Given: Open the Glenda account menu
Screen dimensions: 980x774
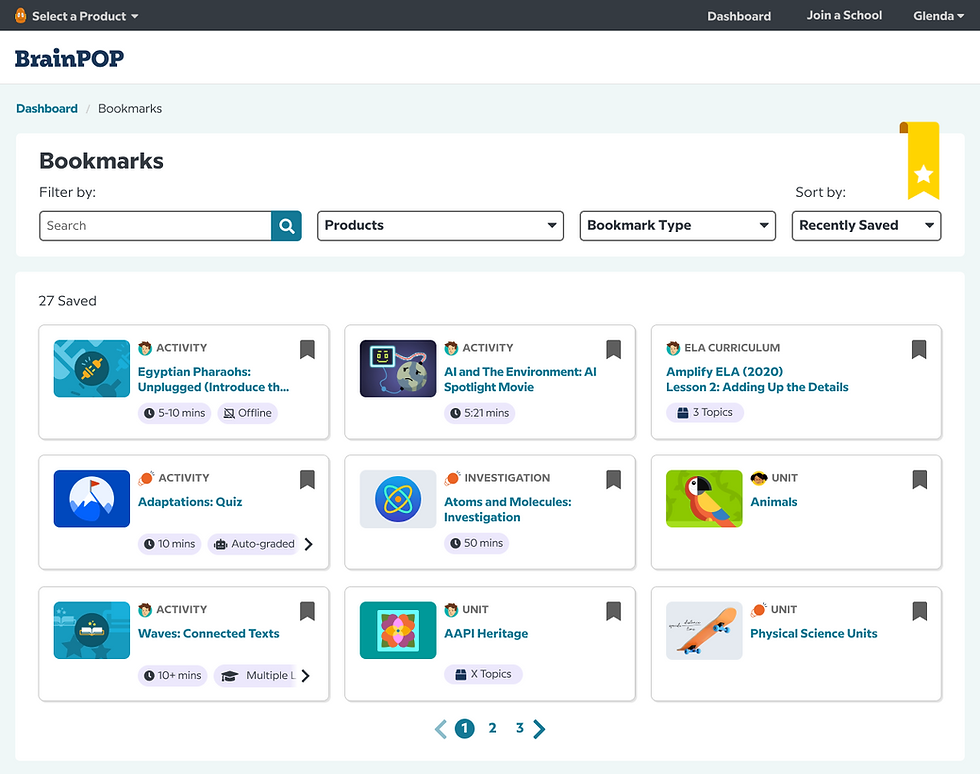Looking at the screenshot, I should pyautogui.click(x=938, y=16).
